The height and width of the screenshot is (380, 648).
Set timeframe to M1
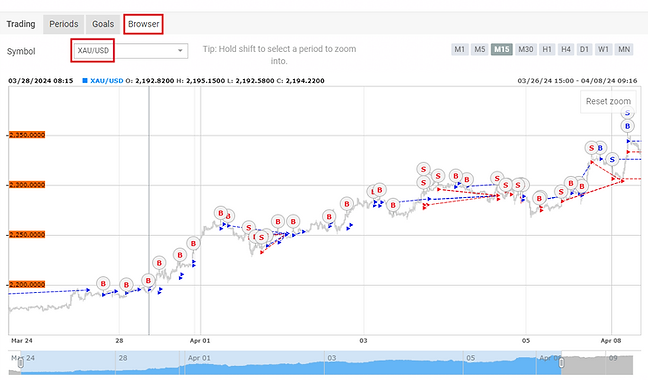coord(460,49)
